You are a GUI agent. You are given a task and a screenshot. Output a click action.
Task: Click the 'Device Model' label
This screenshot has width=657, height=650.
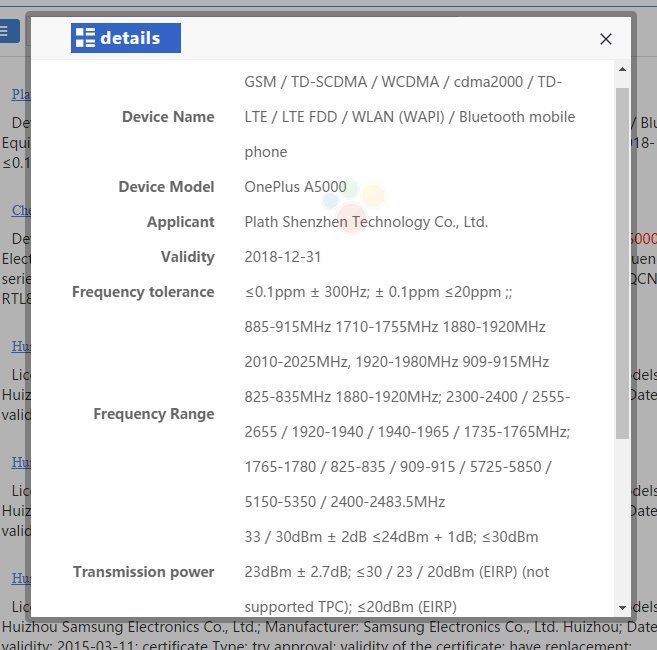click(x=166, y=187)
